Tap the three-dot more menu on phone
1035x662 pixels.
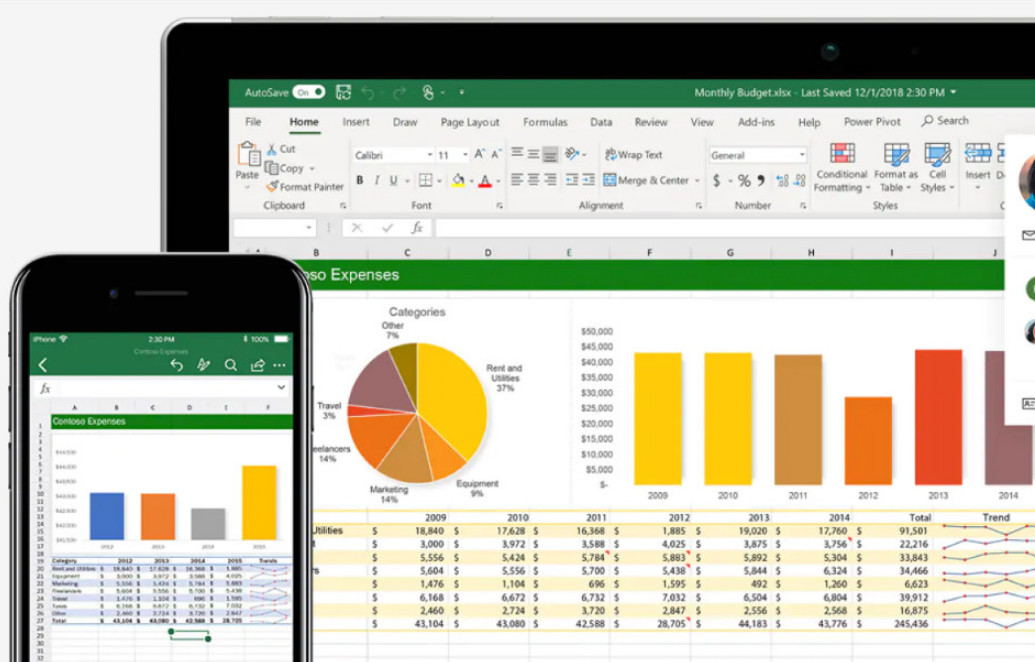pyautogui.click(x=280, y=365)
